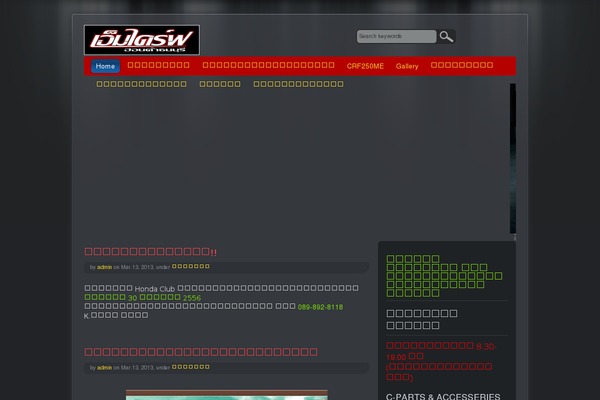
Task: Open the menu item right of Gallery
Action: tap(461, 66)
